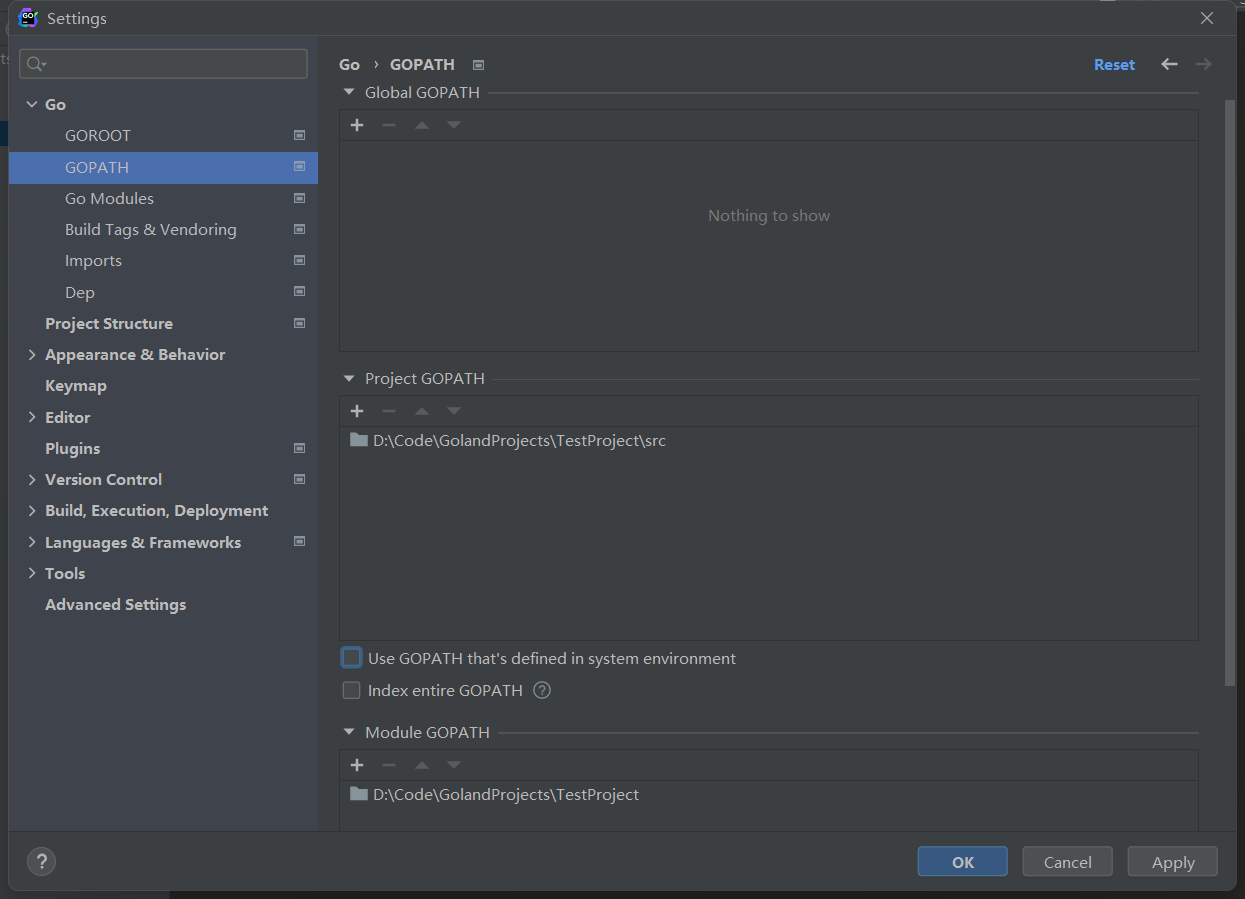The width and height of the screenshot is (1245, 899).
Task: Click project-level icon on Version Control row
Action: point(299,479)
